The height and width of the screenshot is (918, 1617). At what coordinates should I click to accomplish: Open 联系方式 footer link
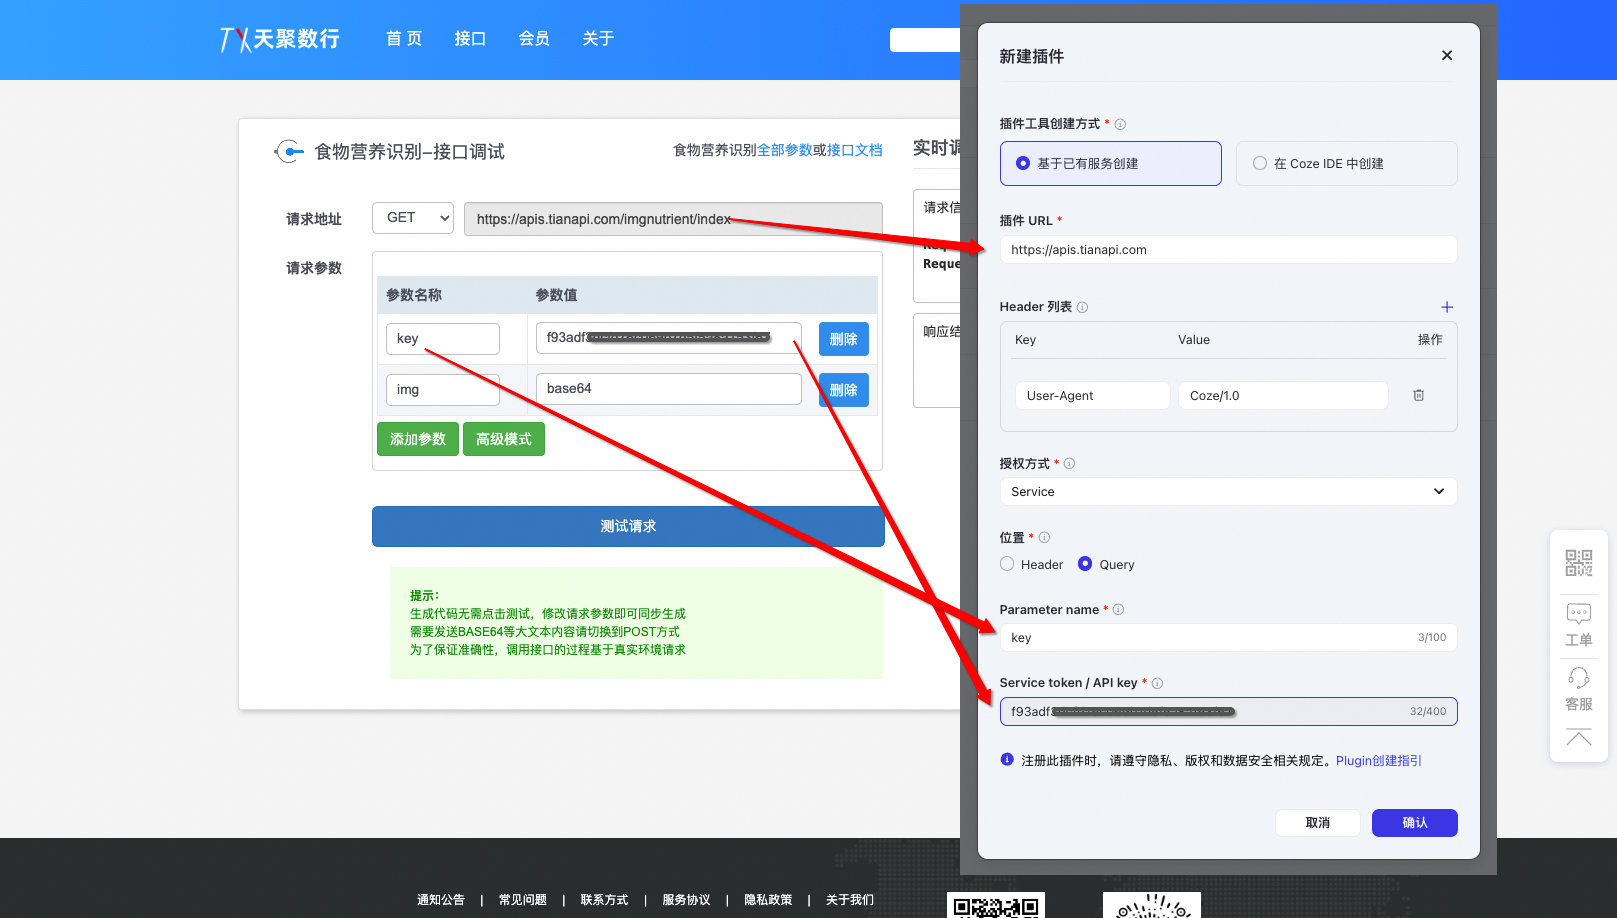tap(604, 900)
